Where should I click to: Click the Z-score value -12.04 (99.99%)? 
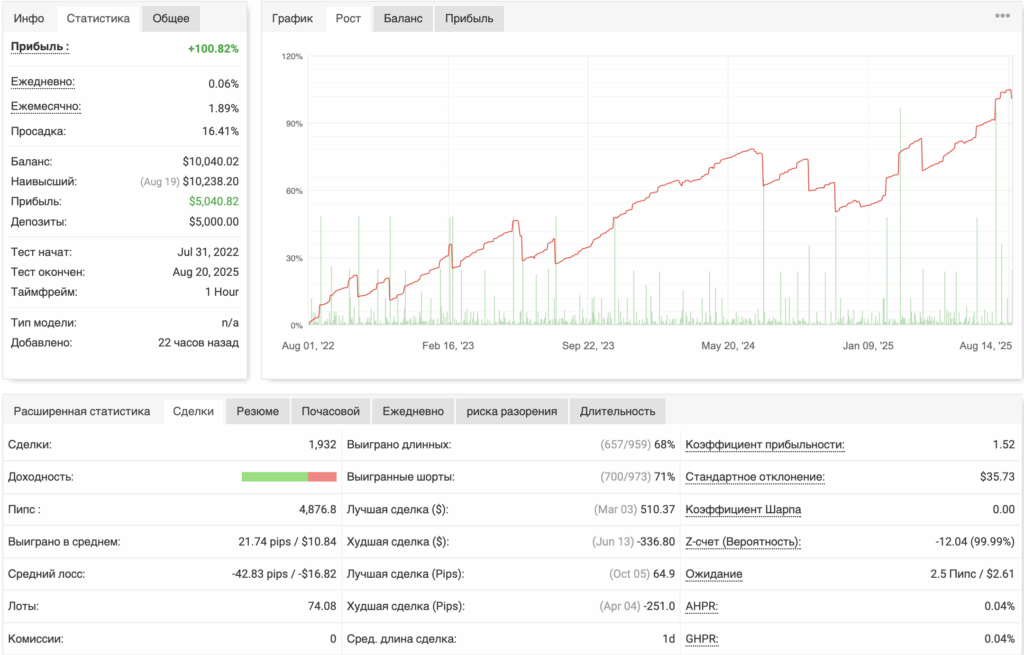975,542
